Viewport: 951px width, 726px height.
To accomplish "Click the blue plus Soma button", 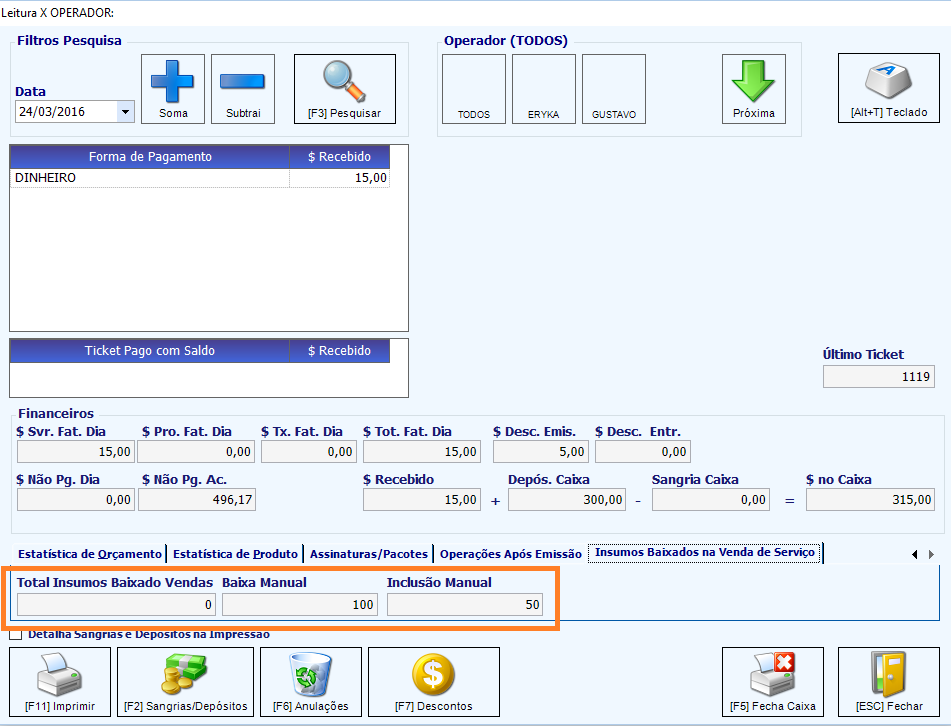I will pos(173,89).
